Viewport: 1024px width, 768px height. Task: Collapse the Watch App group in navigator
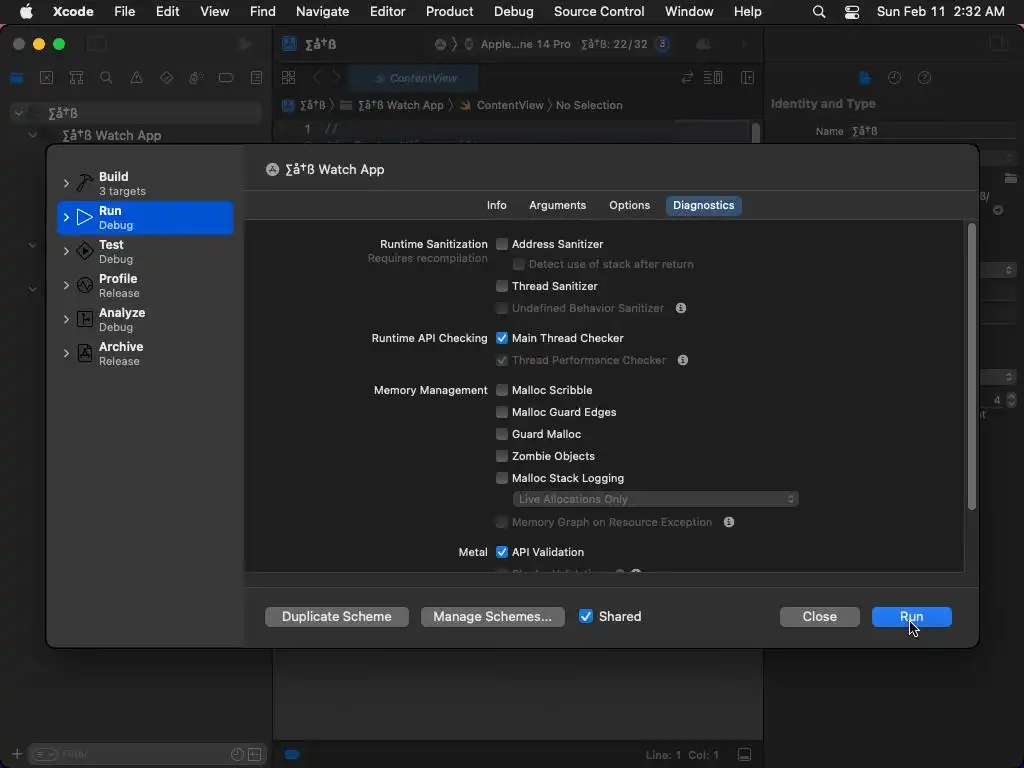32,136
